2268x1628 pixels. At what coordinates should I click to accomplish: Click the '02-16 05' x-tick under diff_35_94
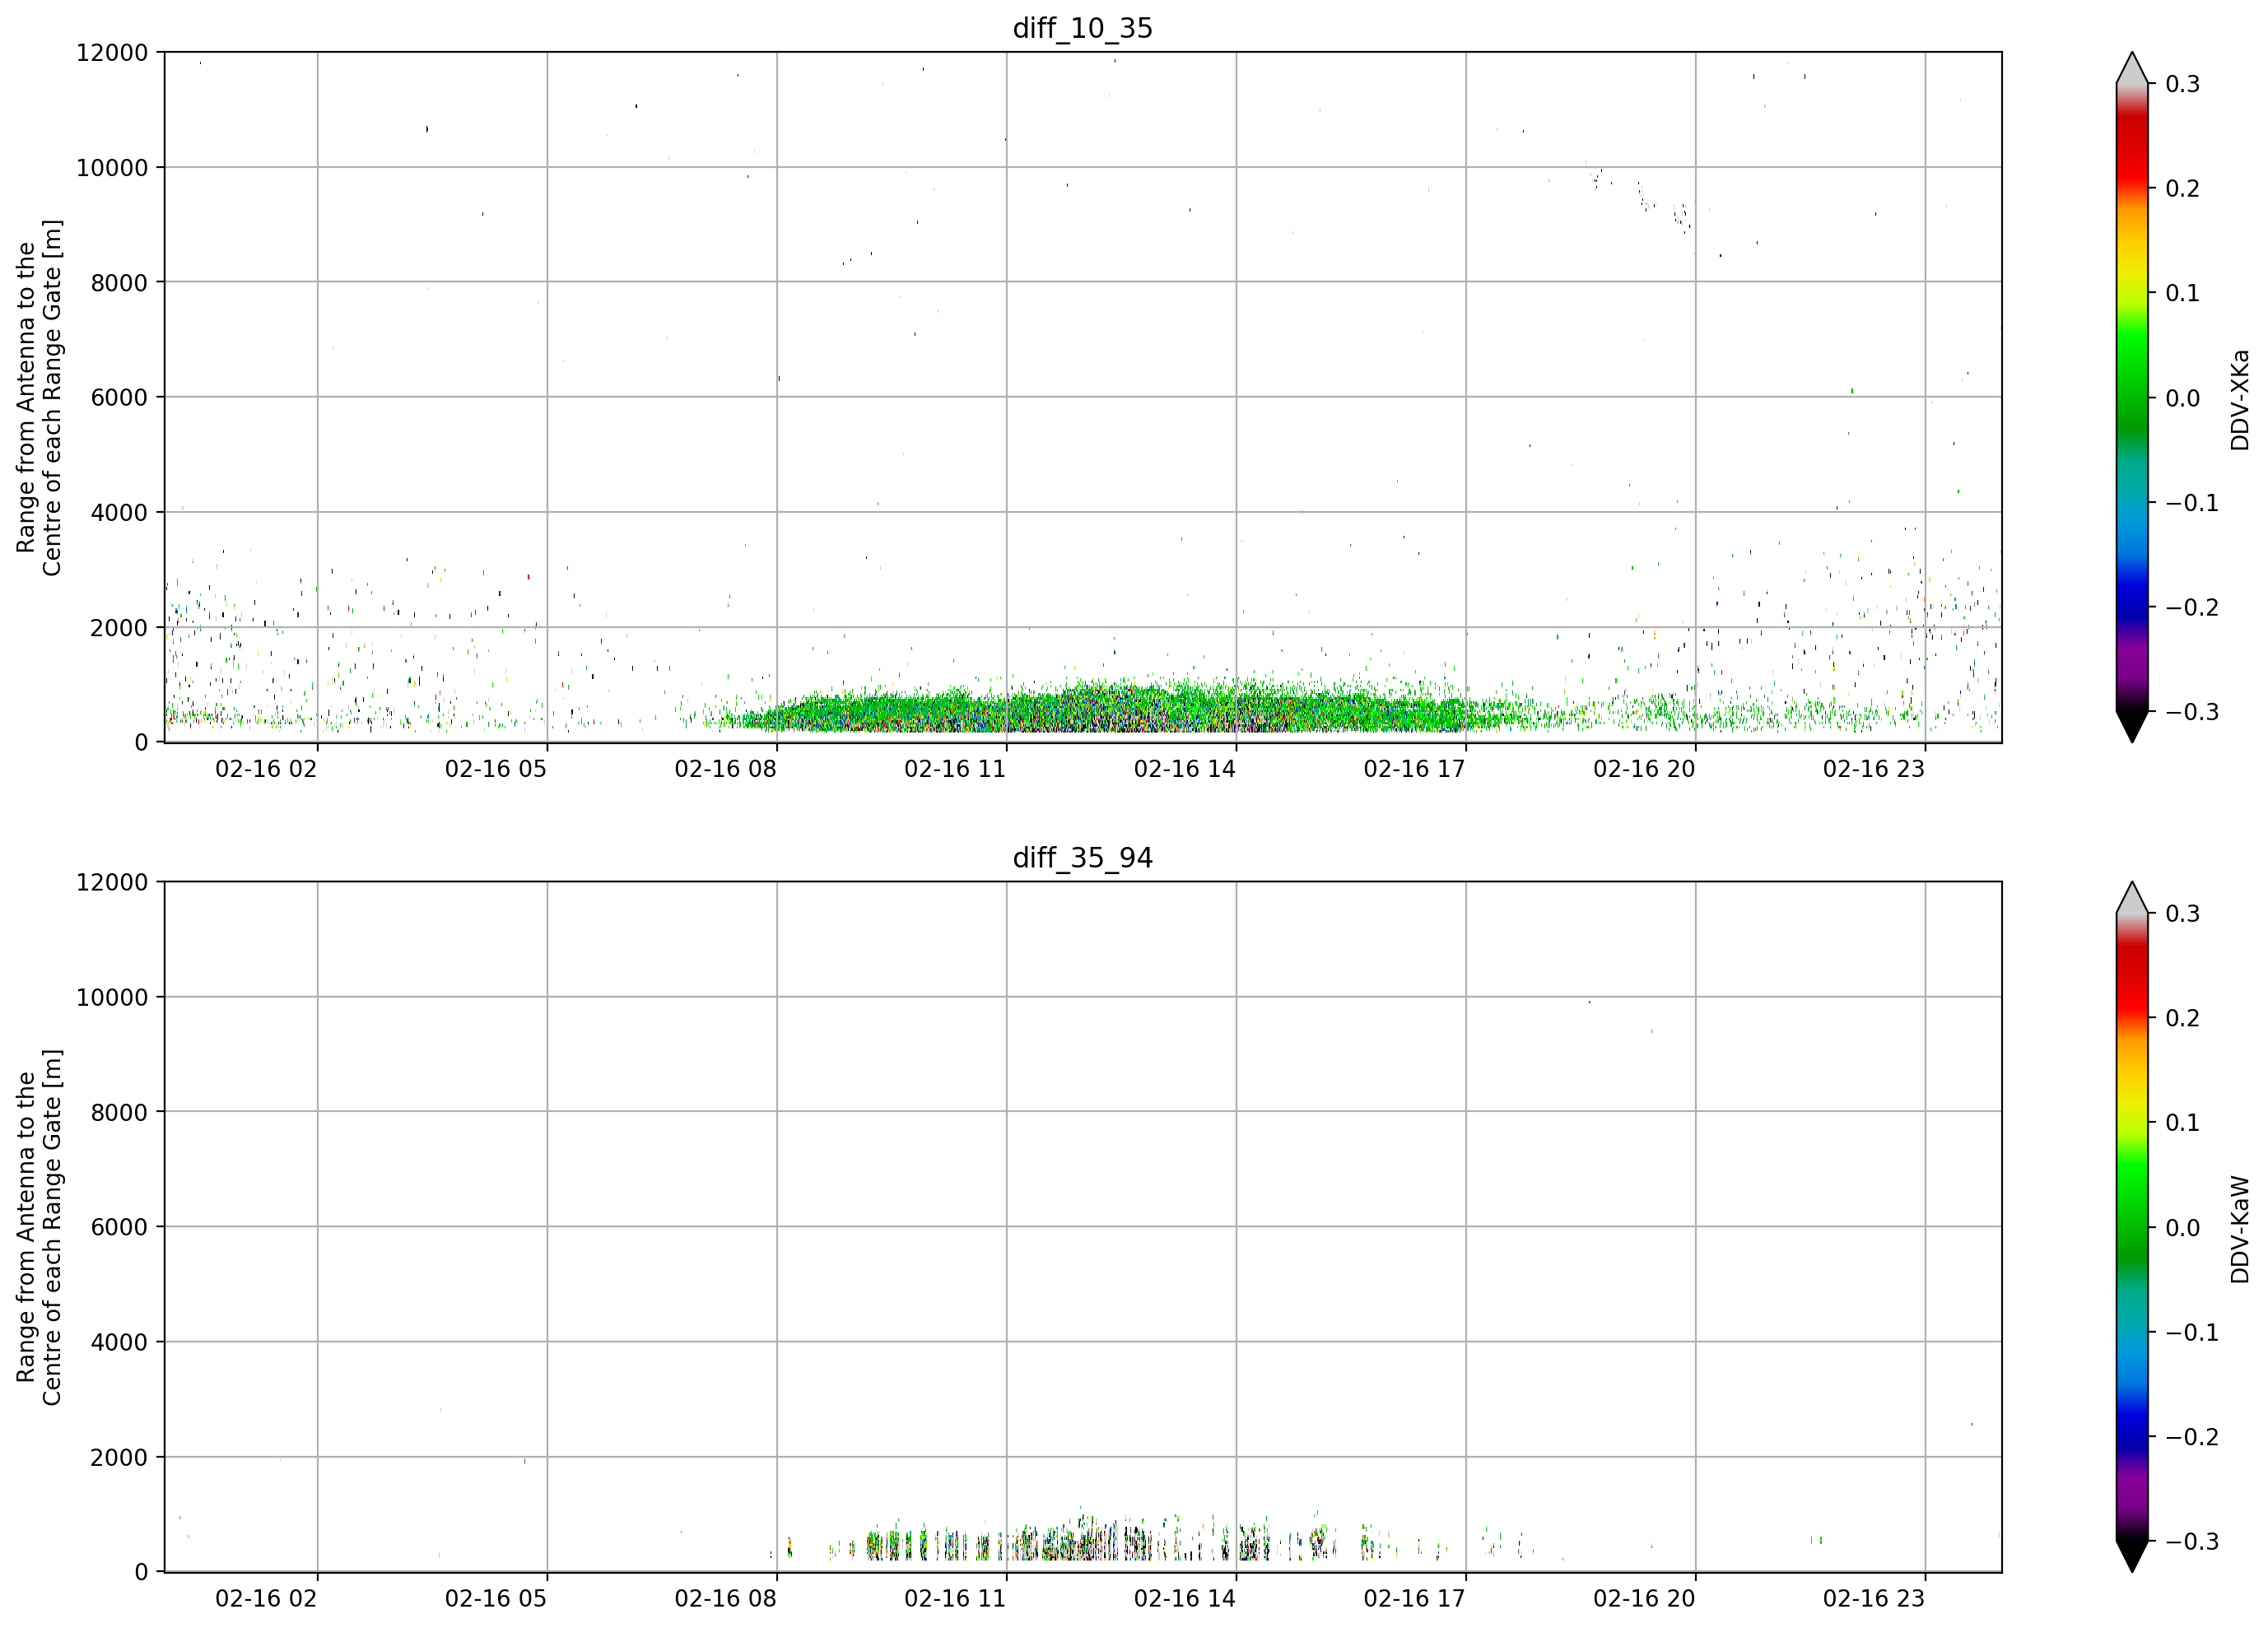pos(496,1599)
